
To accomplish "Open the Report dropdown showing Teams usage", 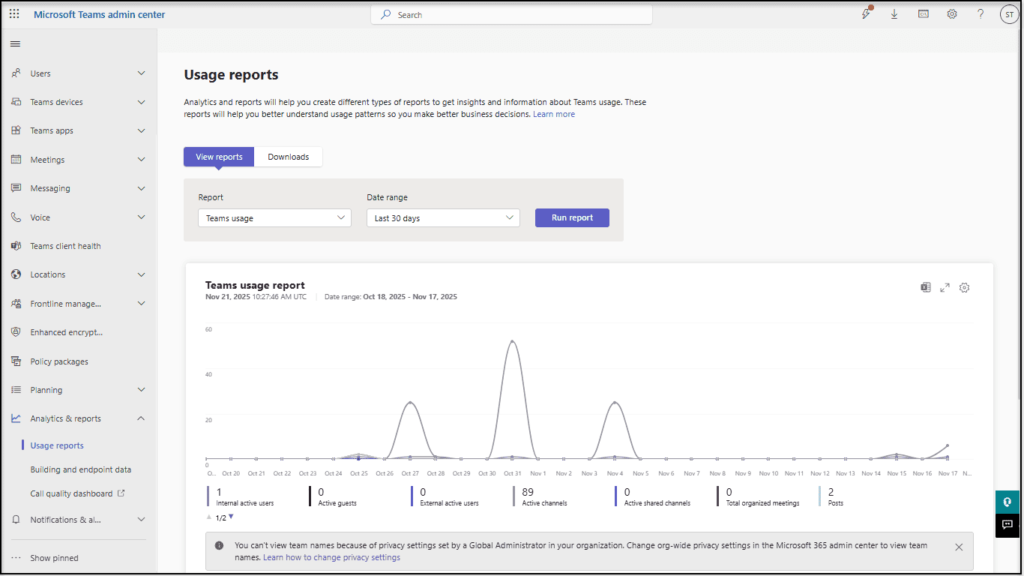I will pos(273,217).
